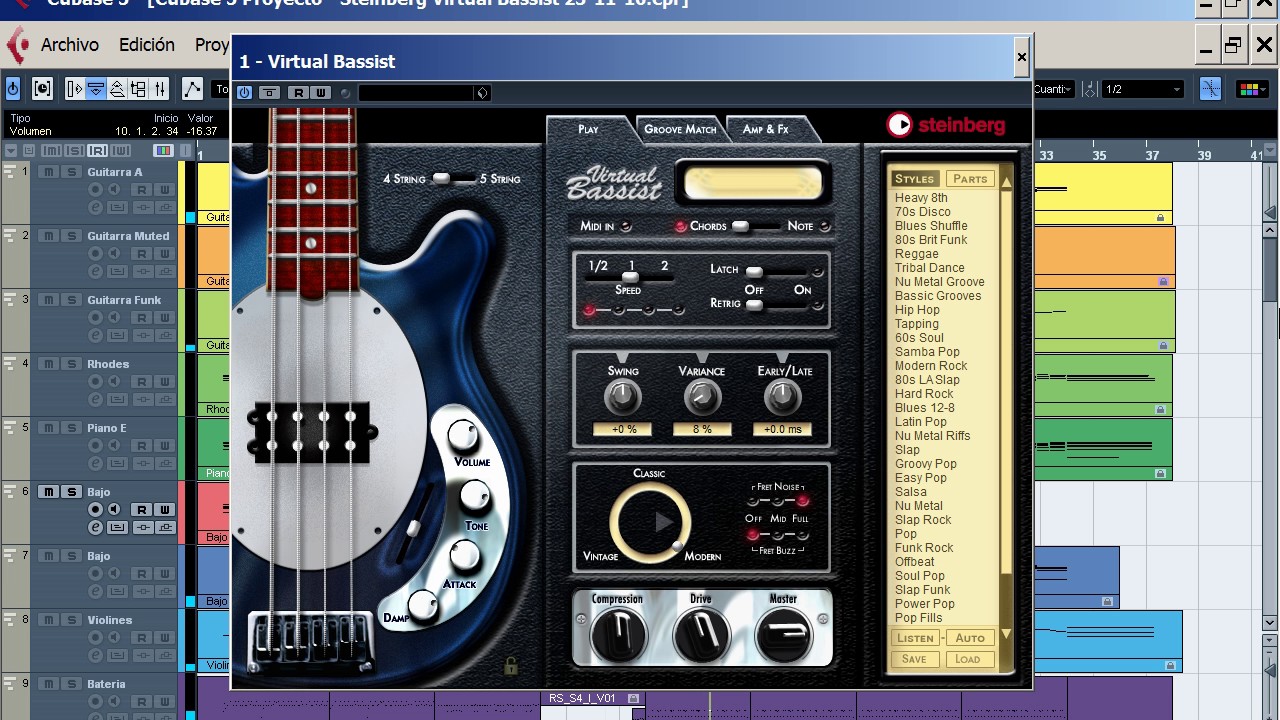Click the bypass button in plugin header
Image resolution: width=1280 pixels, height=720 pixels.
[269, 93]
